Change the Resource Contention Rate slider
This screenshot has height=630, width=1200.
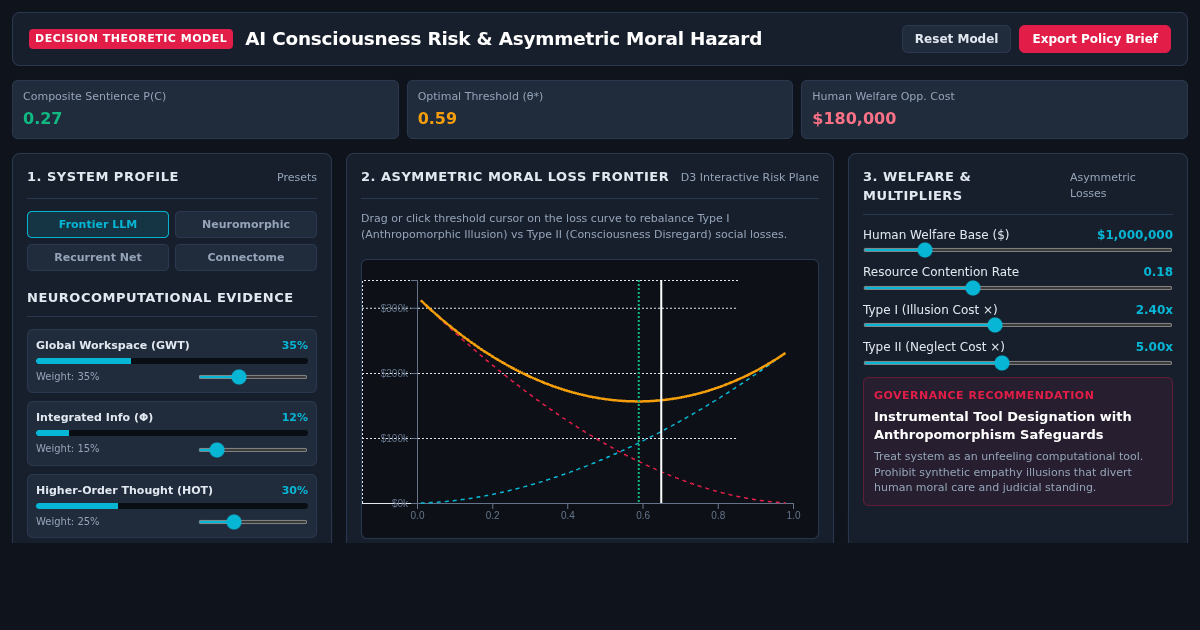pos(1018,288)
